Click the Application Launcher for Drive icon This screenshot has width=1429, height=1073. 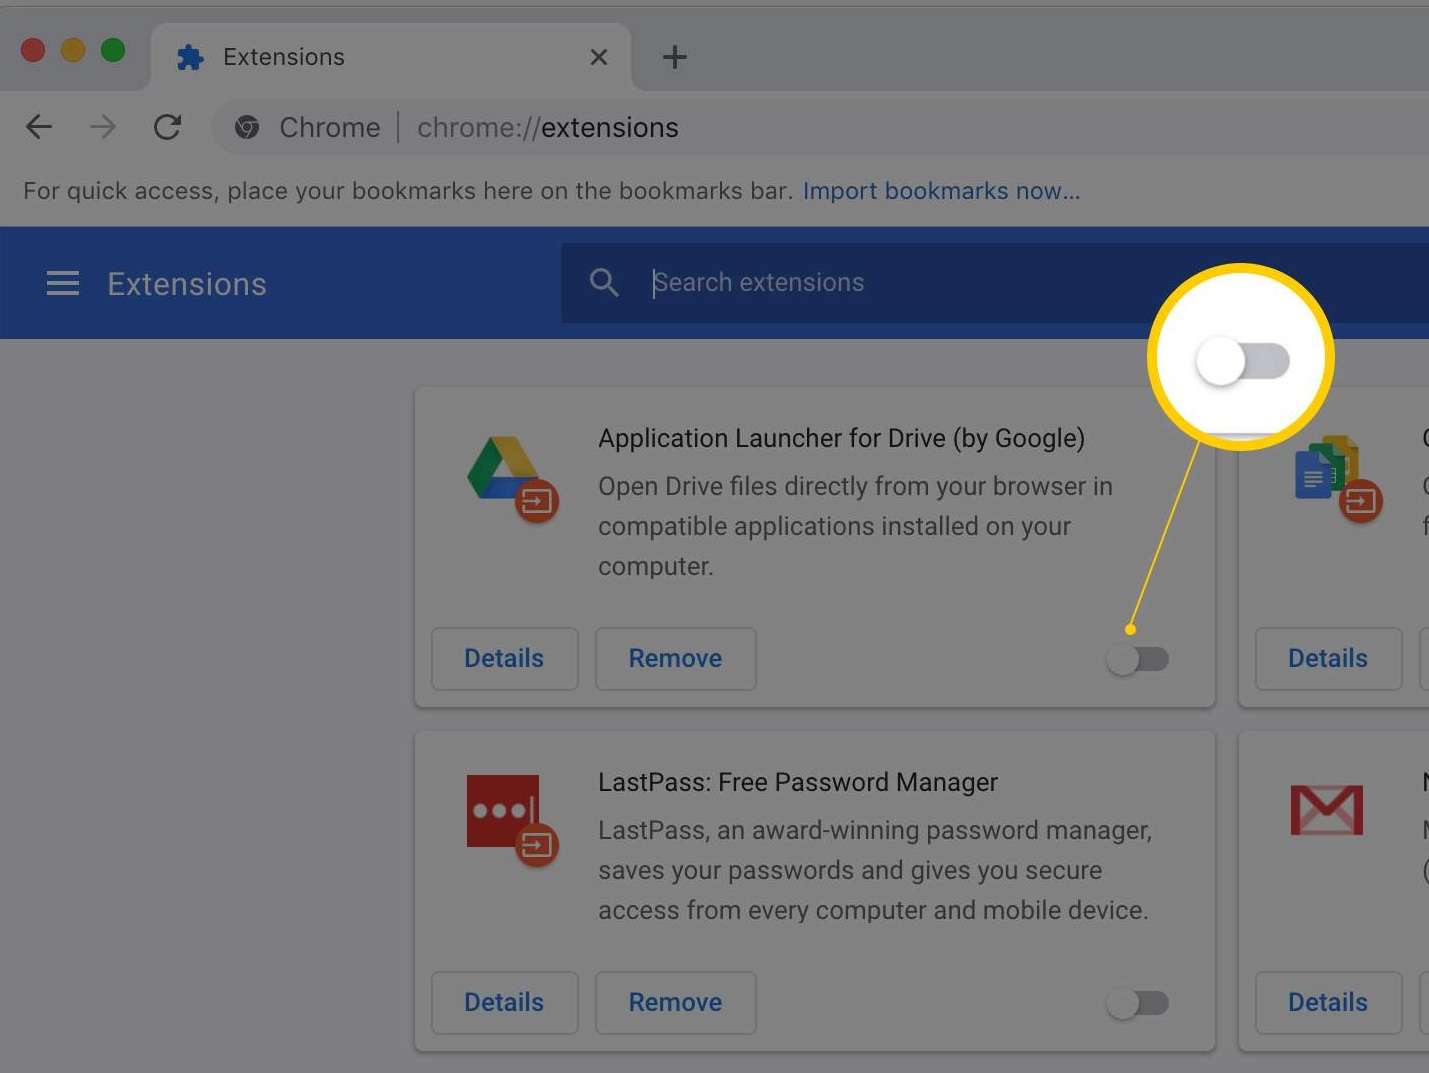point(510,480)
